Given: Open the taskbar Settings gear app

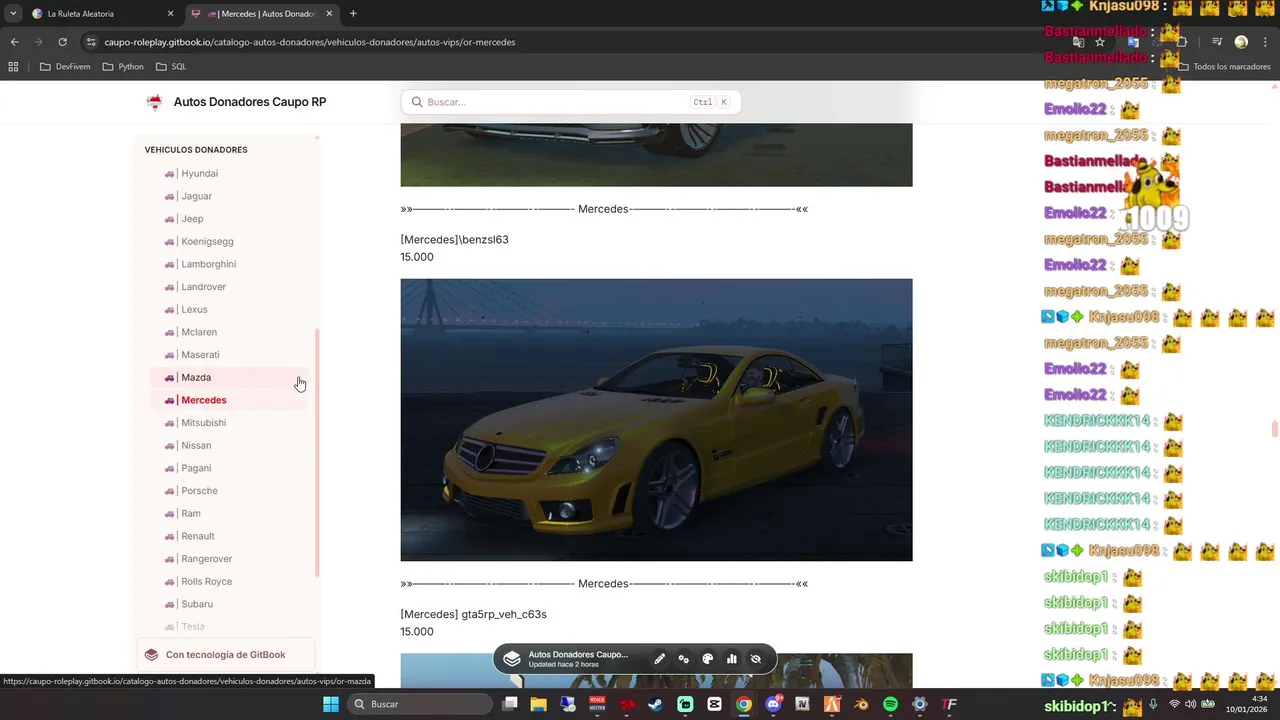Looking at the screenshot, I should pos(920,704).
